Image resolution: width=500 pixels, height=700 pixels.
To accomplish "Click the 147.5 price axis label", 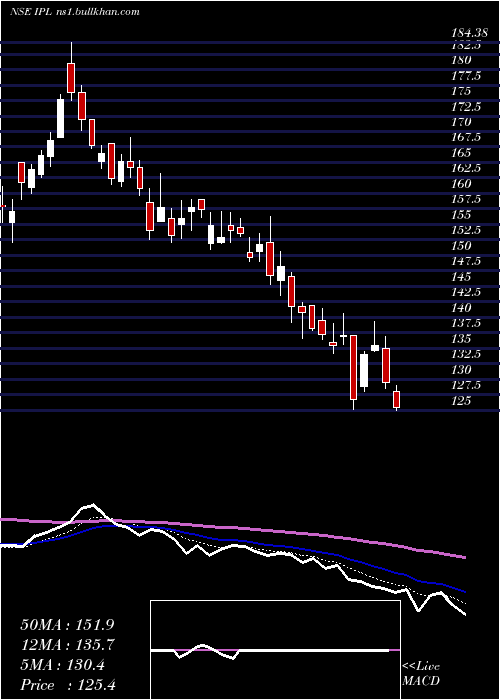I will (467, 261).
